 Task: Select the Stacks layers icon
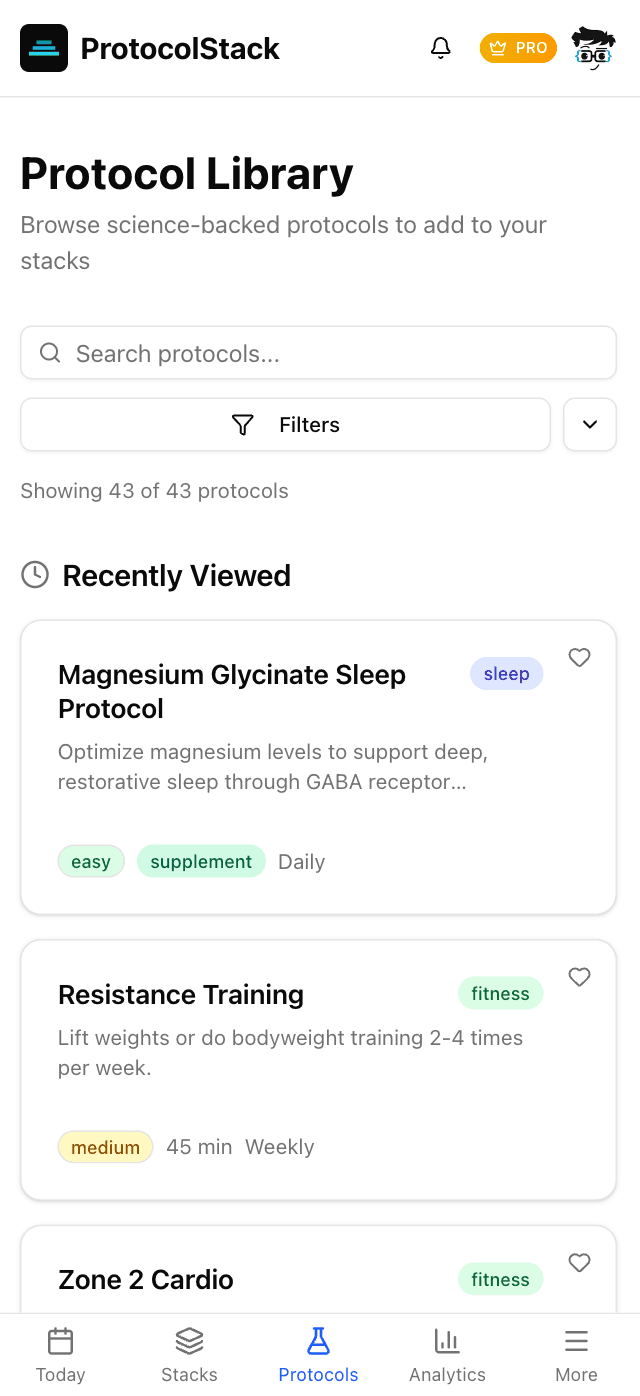pyautogui.click(x=189, y=1340)
